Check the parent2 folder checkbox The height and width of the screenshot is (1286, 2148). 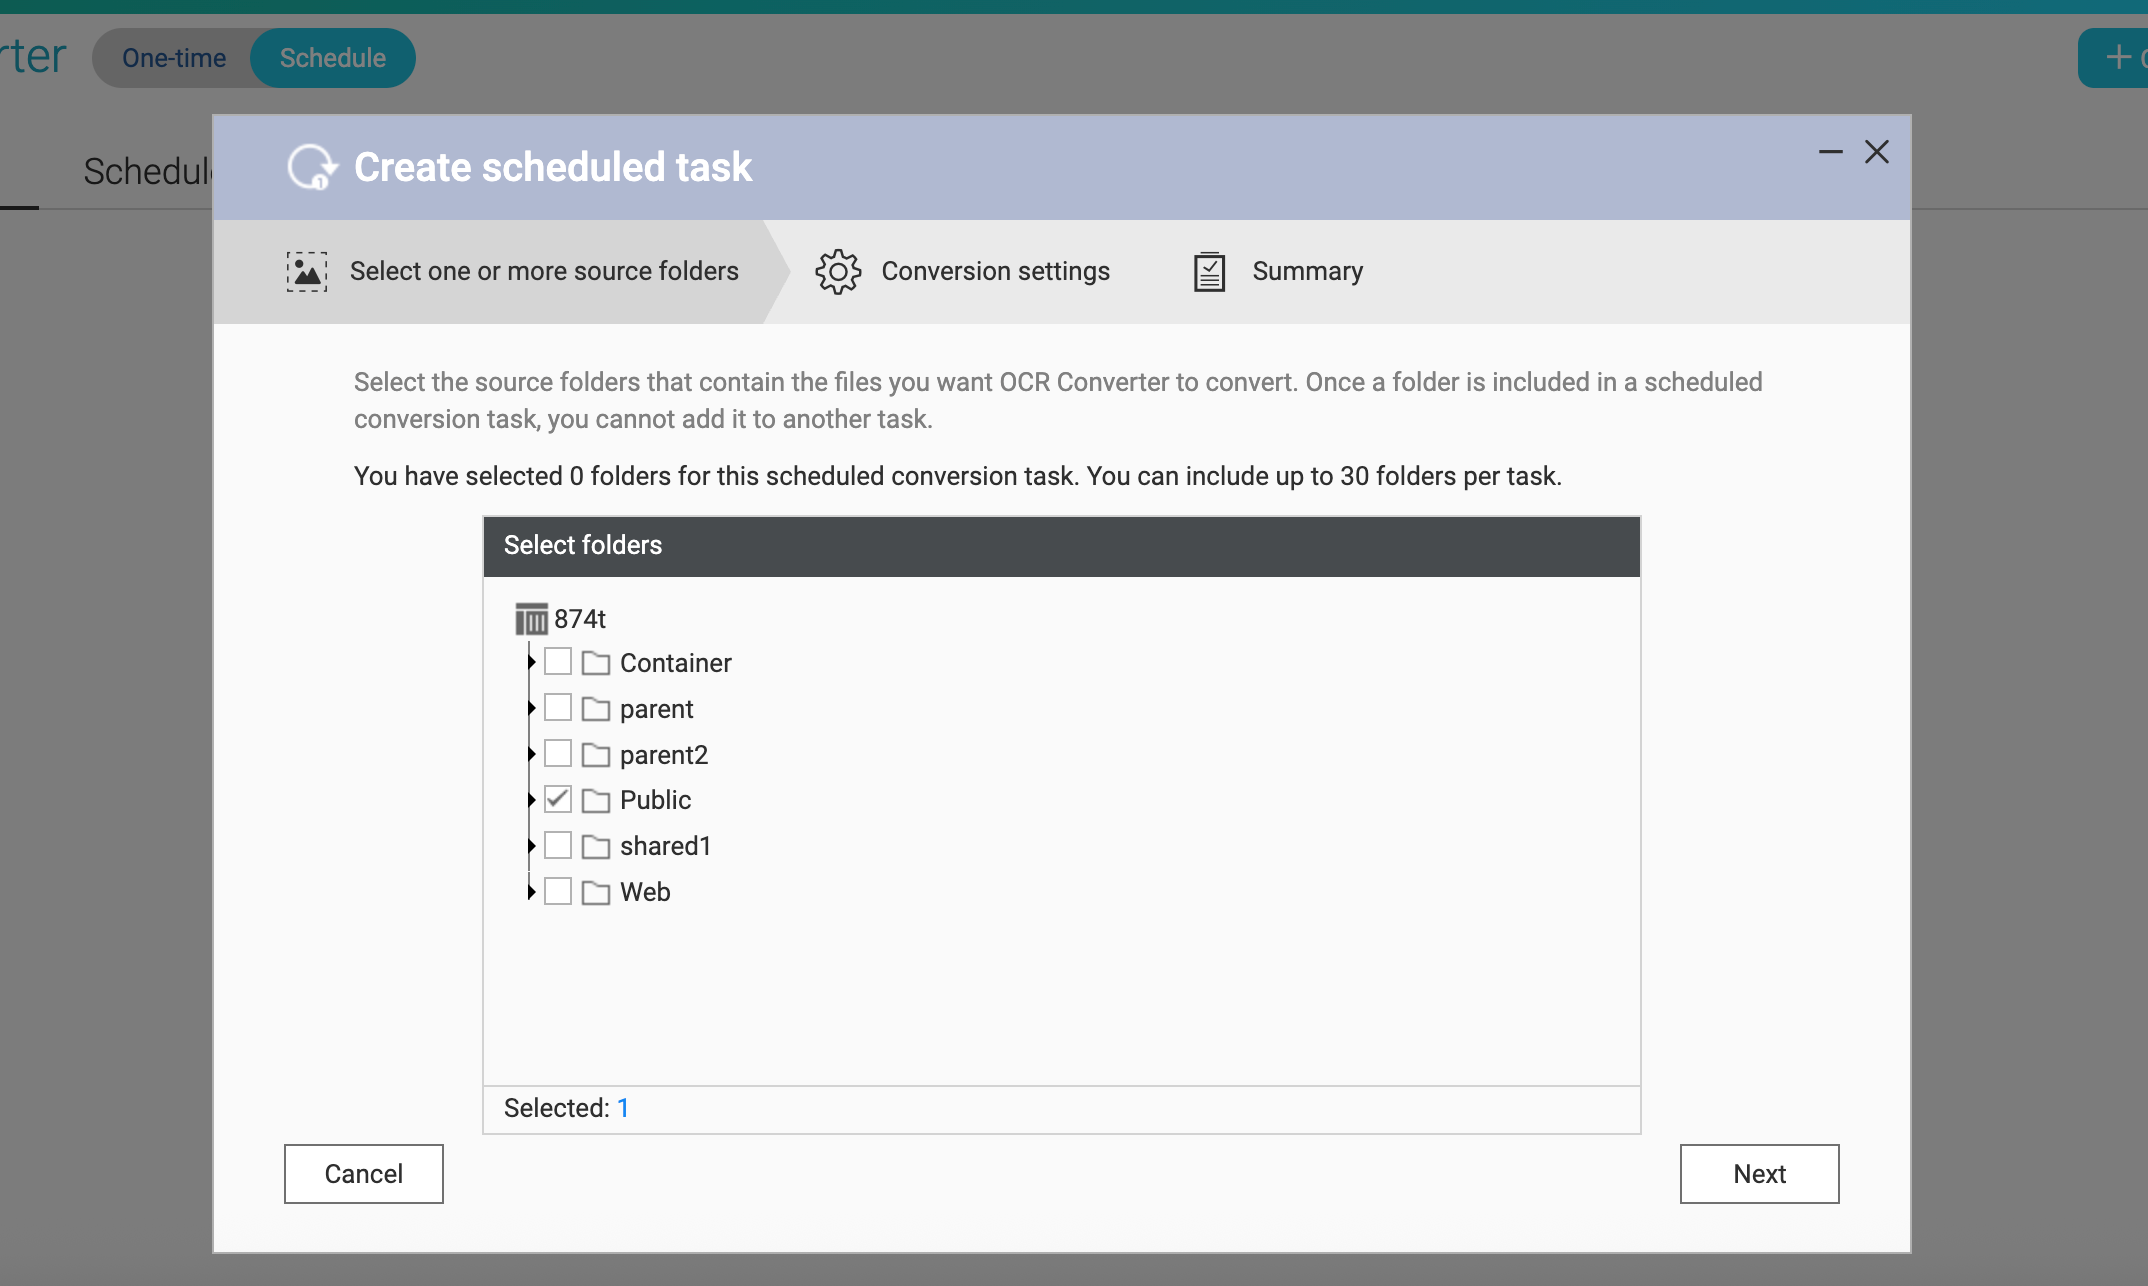coord(558,753)
